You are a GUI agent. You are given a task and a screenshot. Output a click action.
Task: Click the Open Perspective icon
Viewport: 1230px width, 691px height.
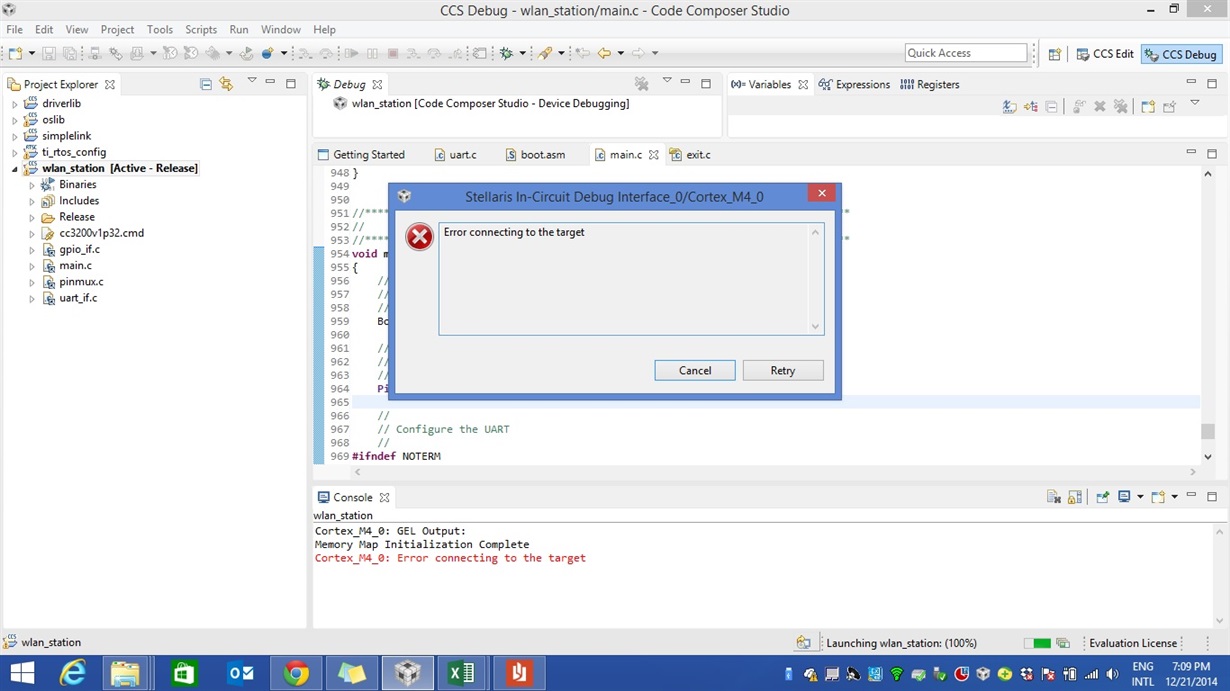[1054, 54]
